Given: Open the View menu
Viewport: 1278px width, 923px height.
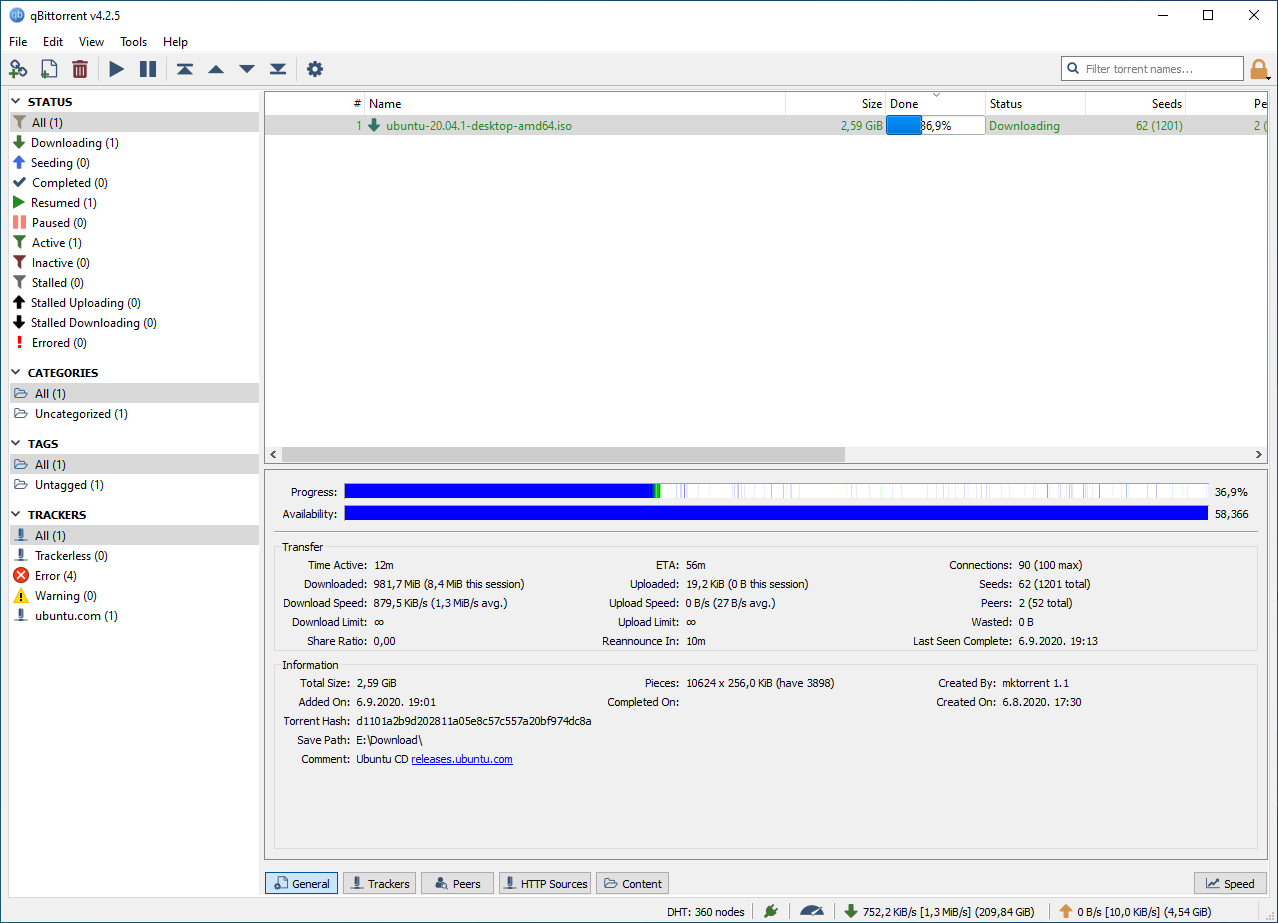Looking at the screenshot, I should tap(91, 42).
